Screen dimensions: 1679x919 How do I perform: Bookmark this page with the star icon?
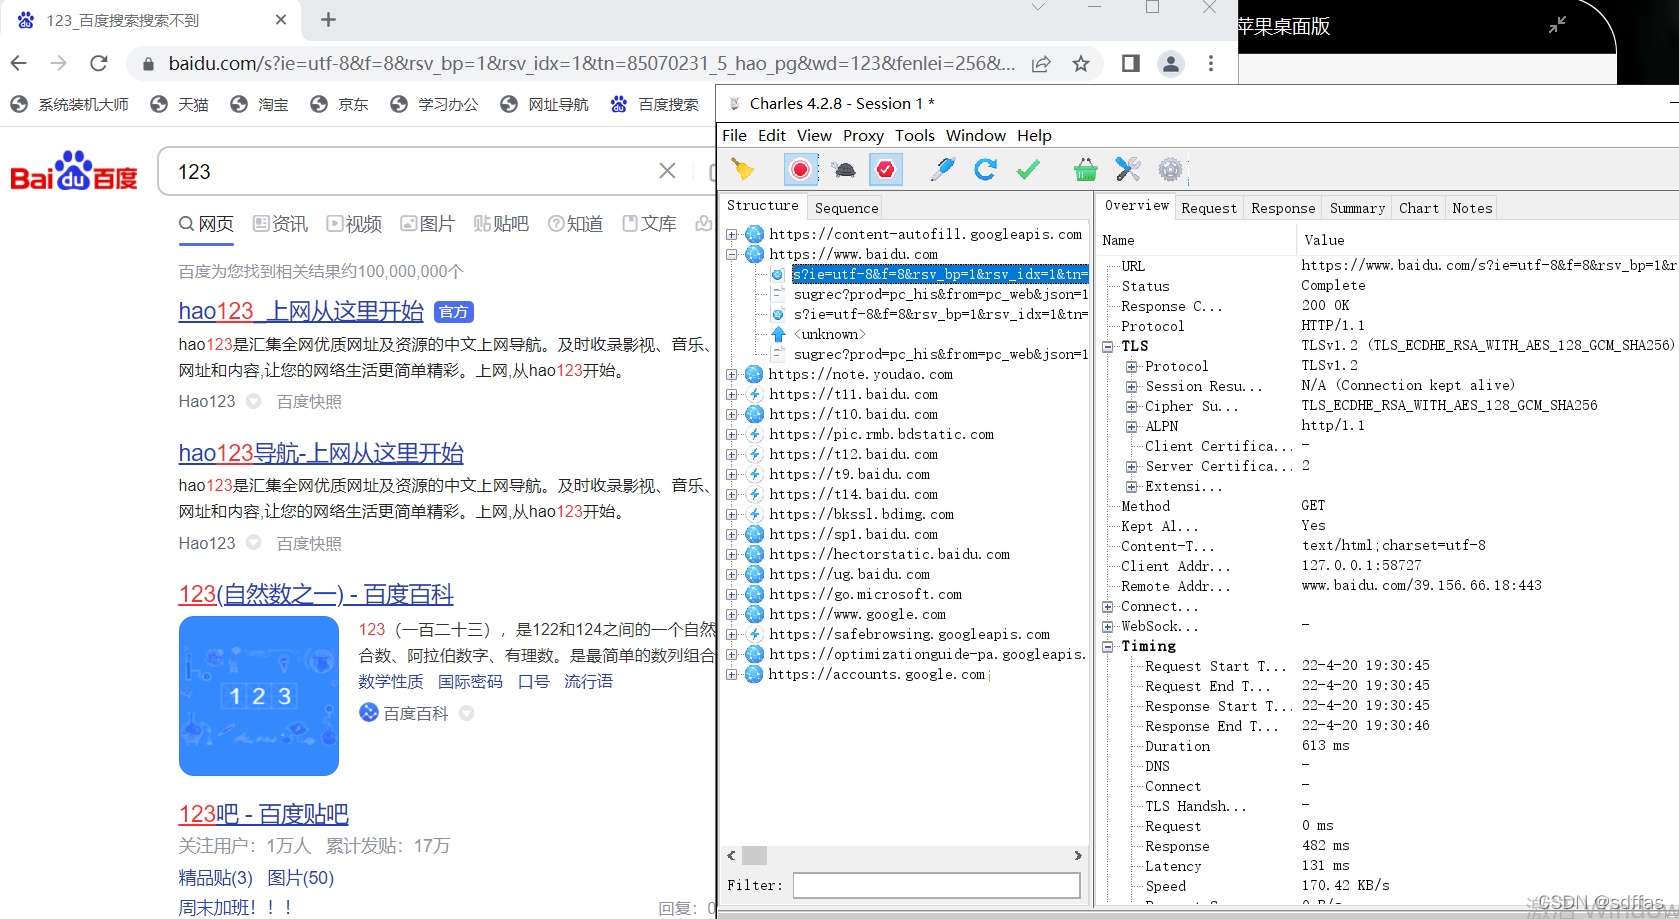(x=1081, y=63)
